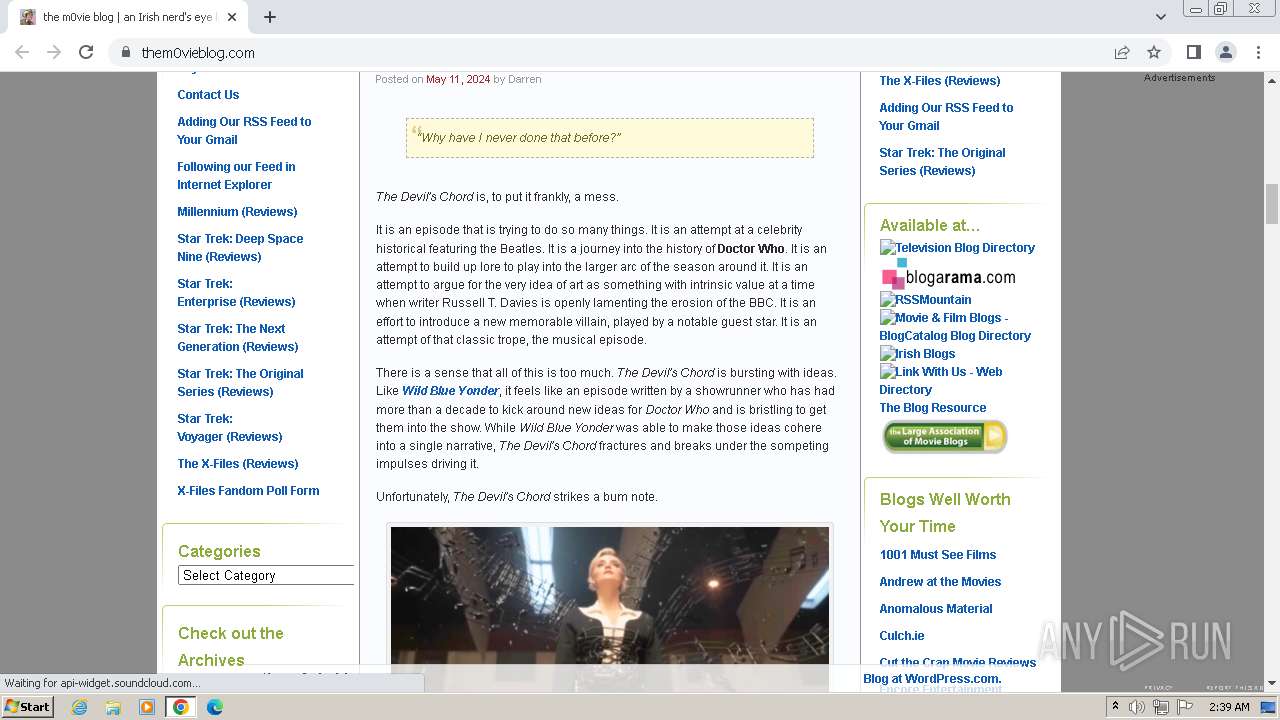
Task: Open a new tab with plus icon
Action: click(270, 17)
